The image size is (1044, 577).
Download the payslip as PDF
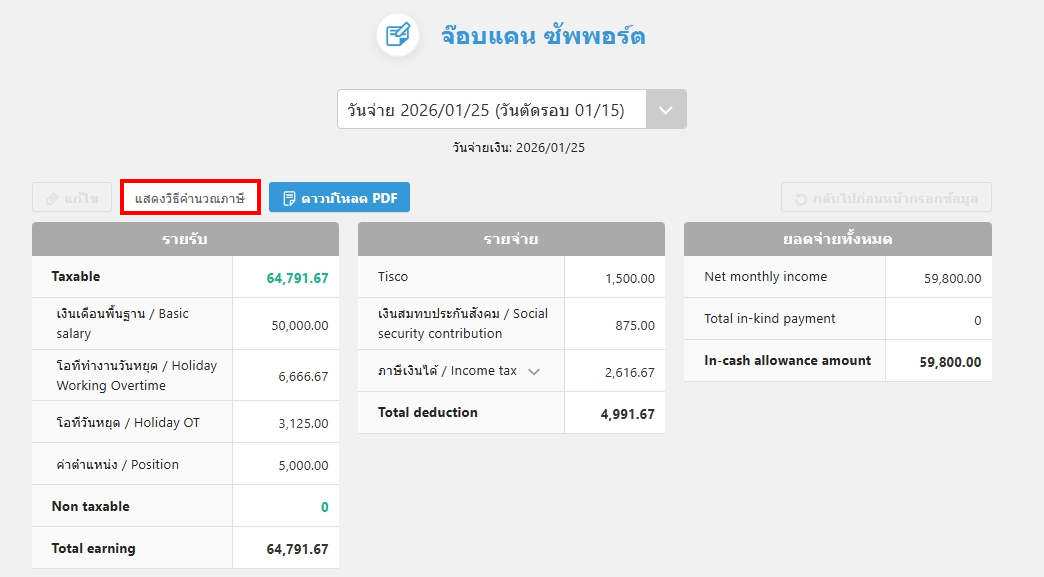pos(339,198)
